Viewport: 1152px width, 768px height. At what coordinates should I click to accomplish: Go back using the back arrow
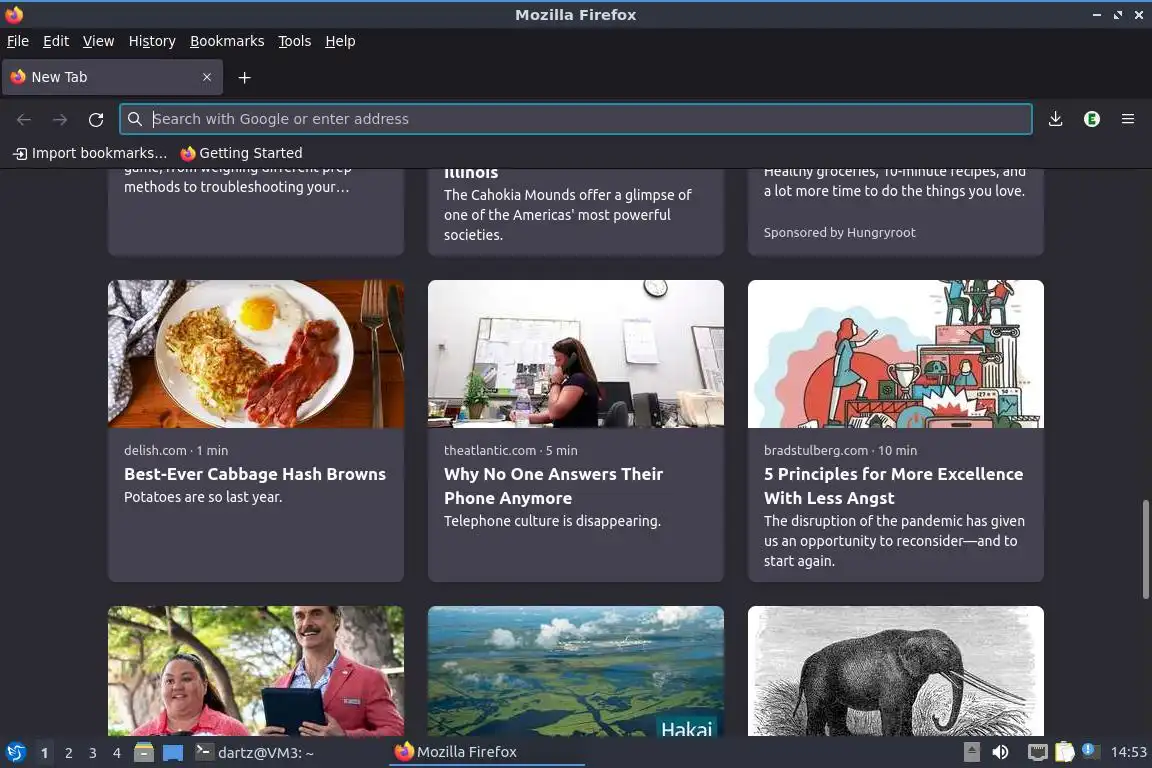(24, 119)
